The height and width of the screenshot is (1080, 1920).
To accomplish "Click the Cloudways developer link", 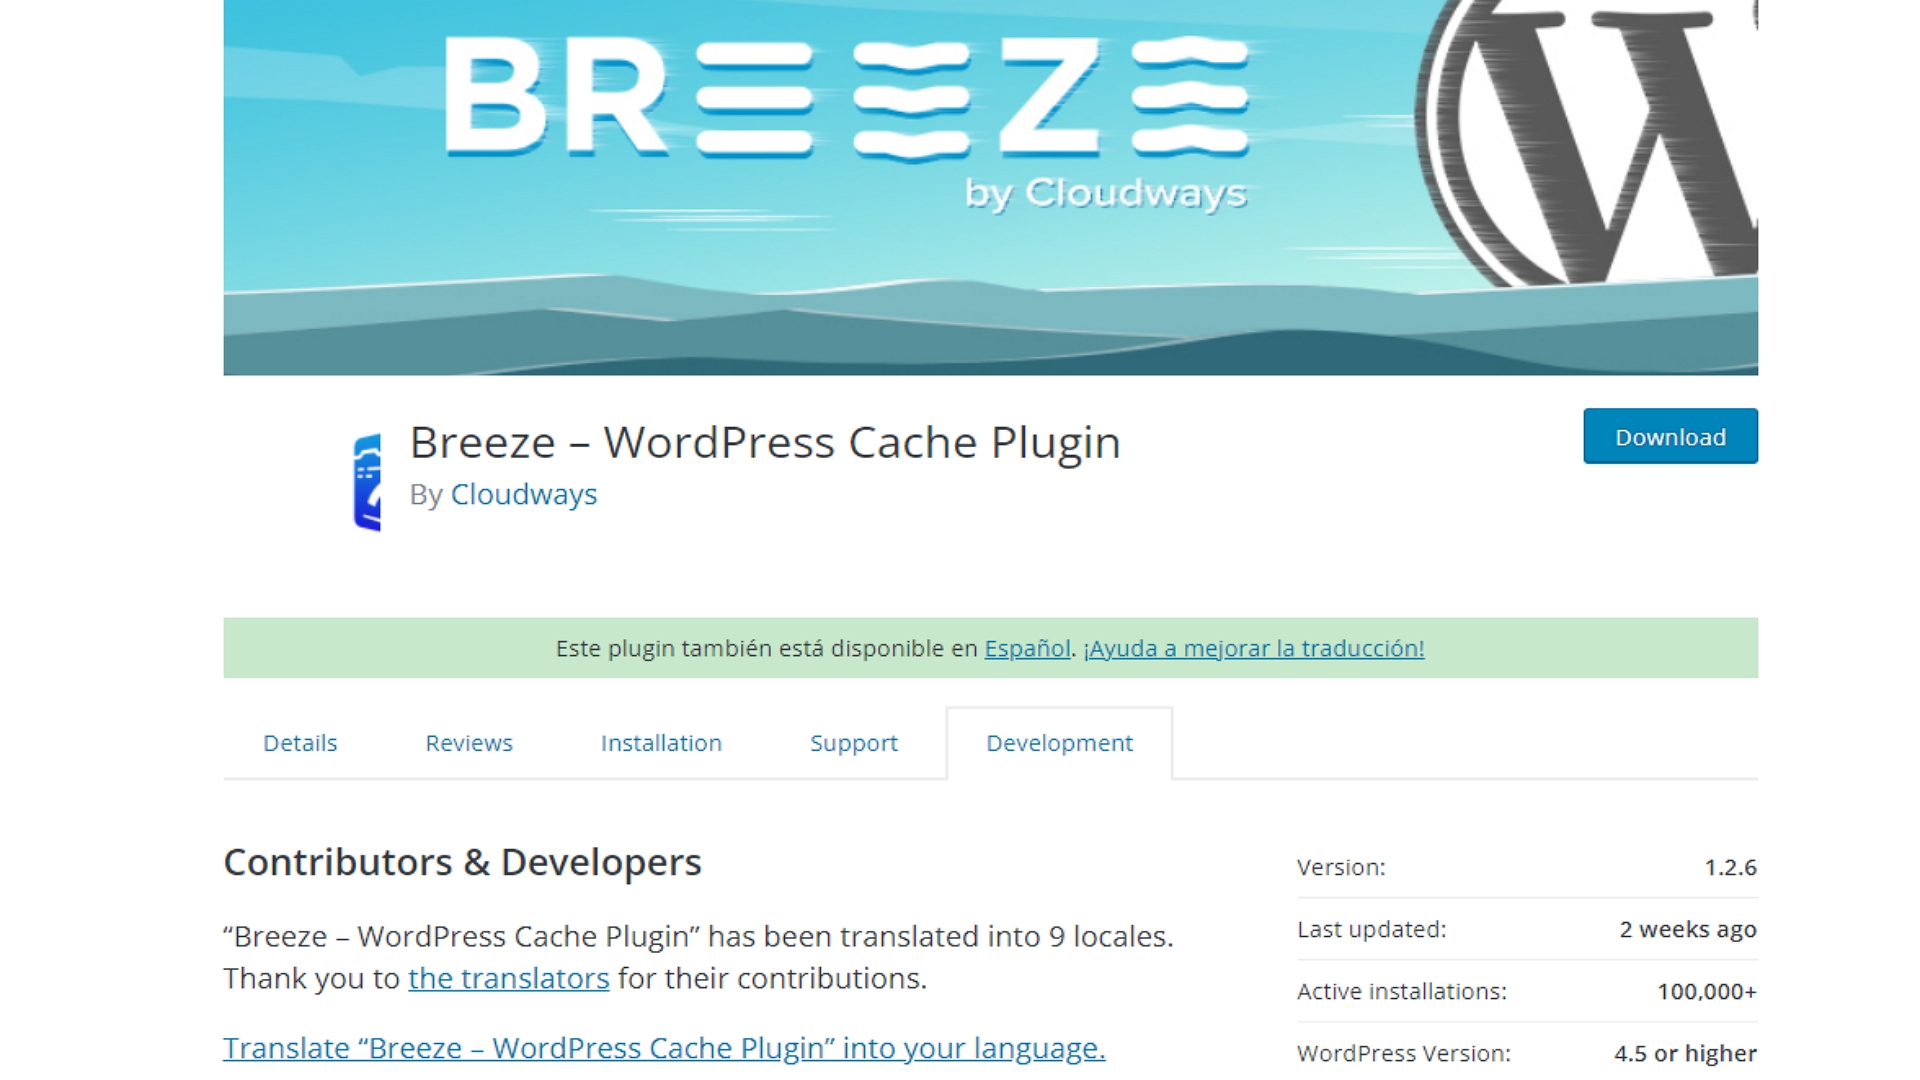I will pyautogui.click(x=522, y=492).
